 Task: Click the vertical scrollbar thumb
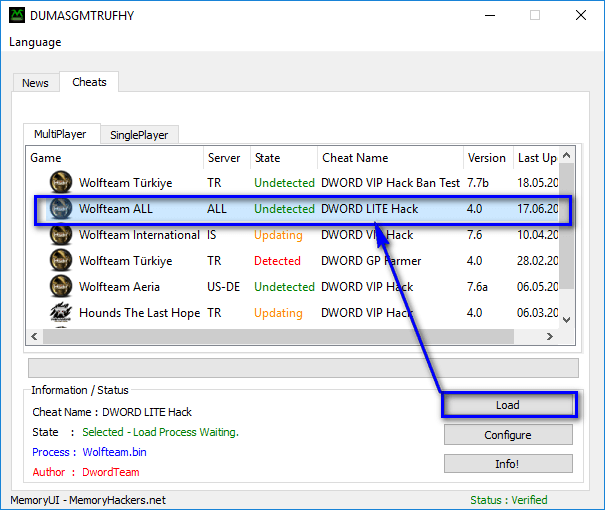(566, 226)
